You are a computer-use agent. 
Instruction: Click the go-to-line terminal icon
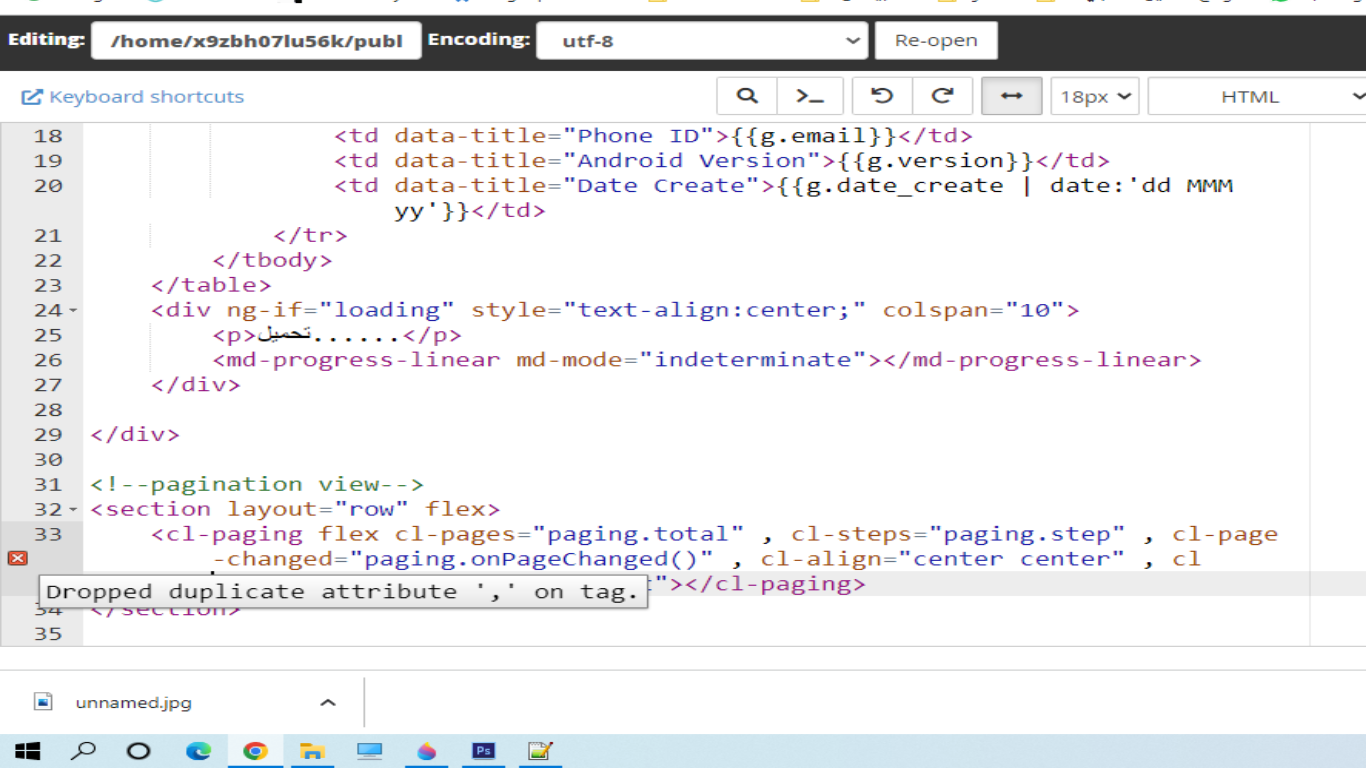pos(810,96)
